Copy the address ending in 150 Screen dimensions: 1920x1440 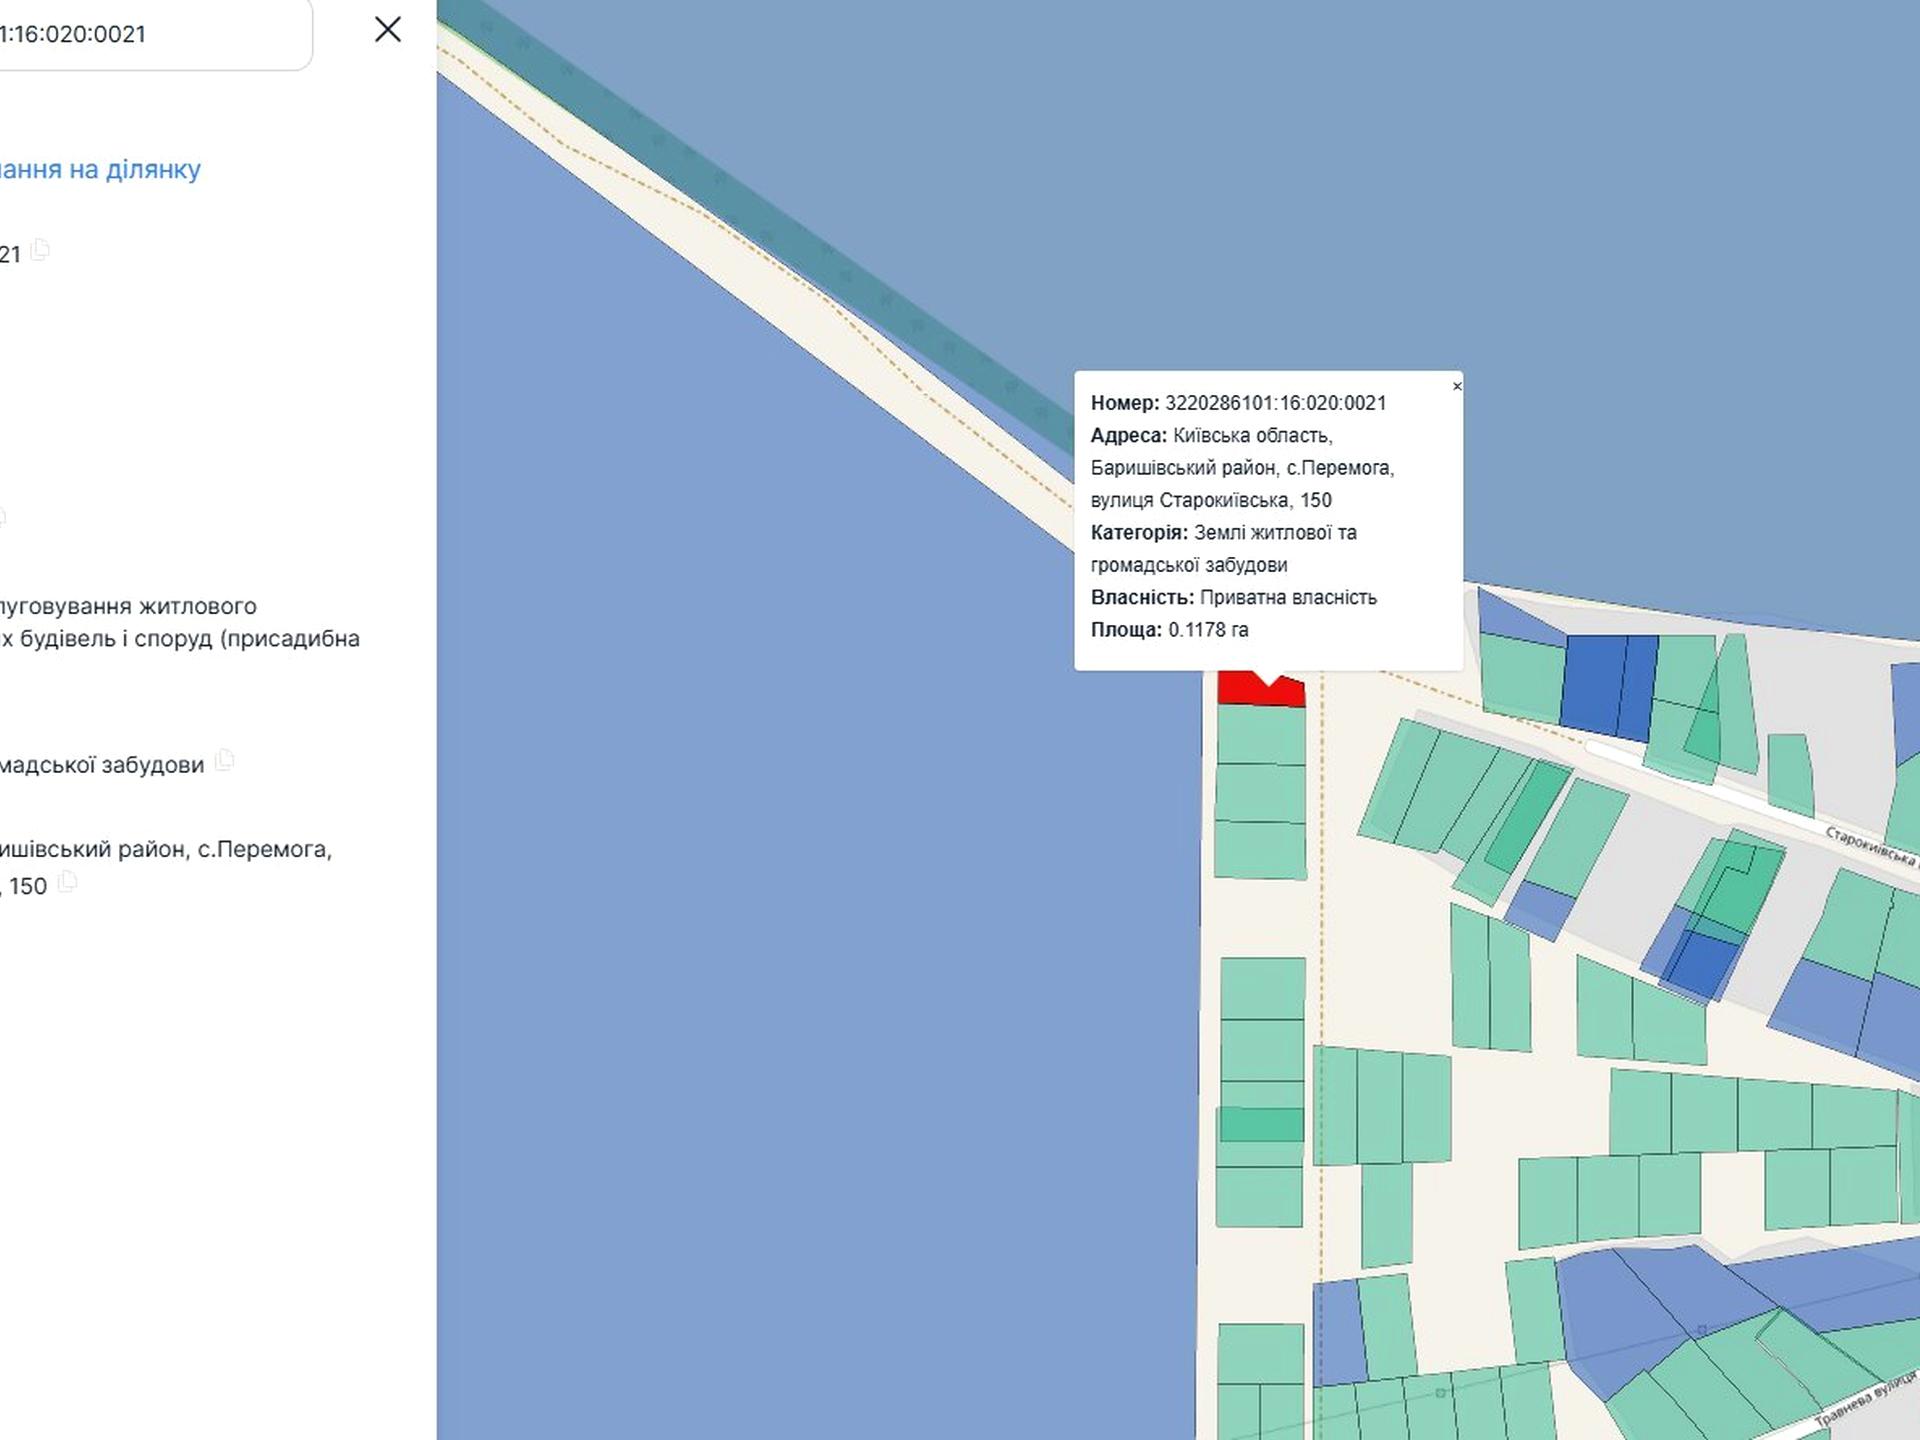(x=68, y=882)
